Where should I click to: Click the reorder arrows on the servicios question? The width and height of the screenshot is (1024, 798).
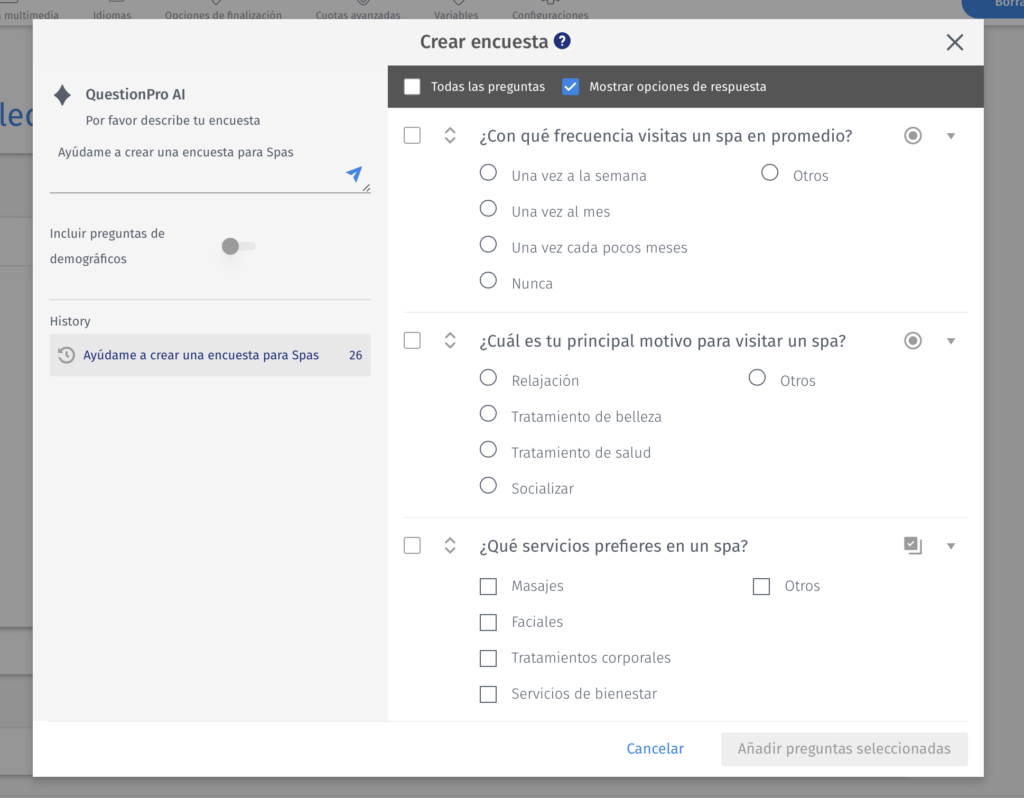(450, 545)
